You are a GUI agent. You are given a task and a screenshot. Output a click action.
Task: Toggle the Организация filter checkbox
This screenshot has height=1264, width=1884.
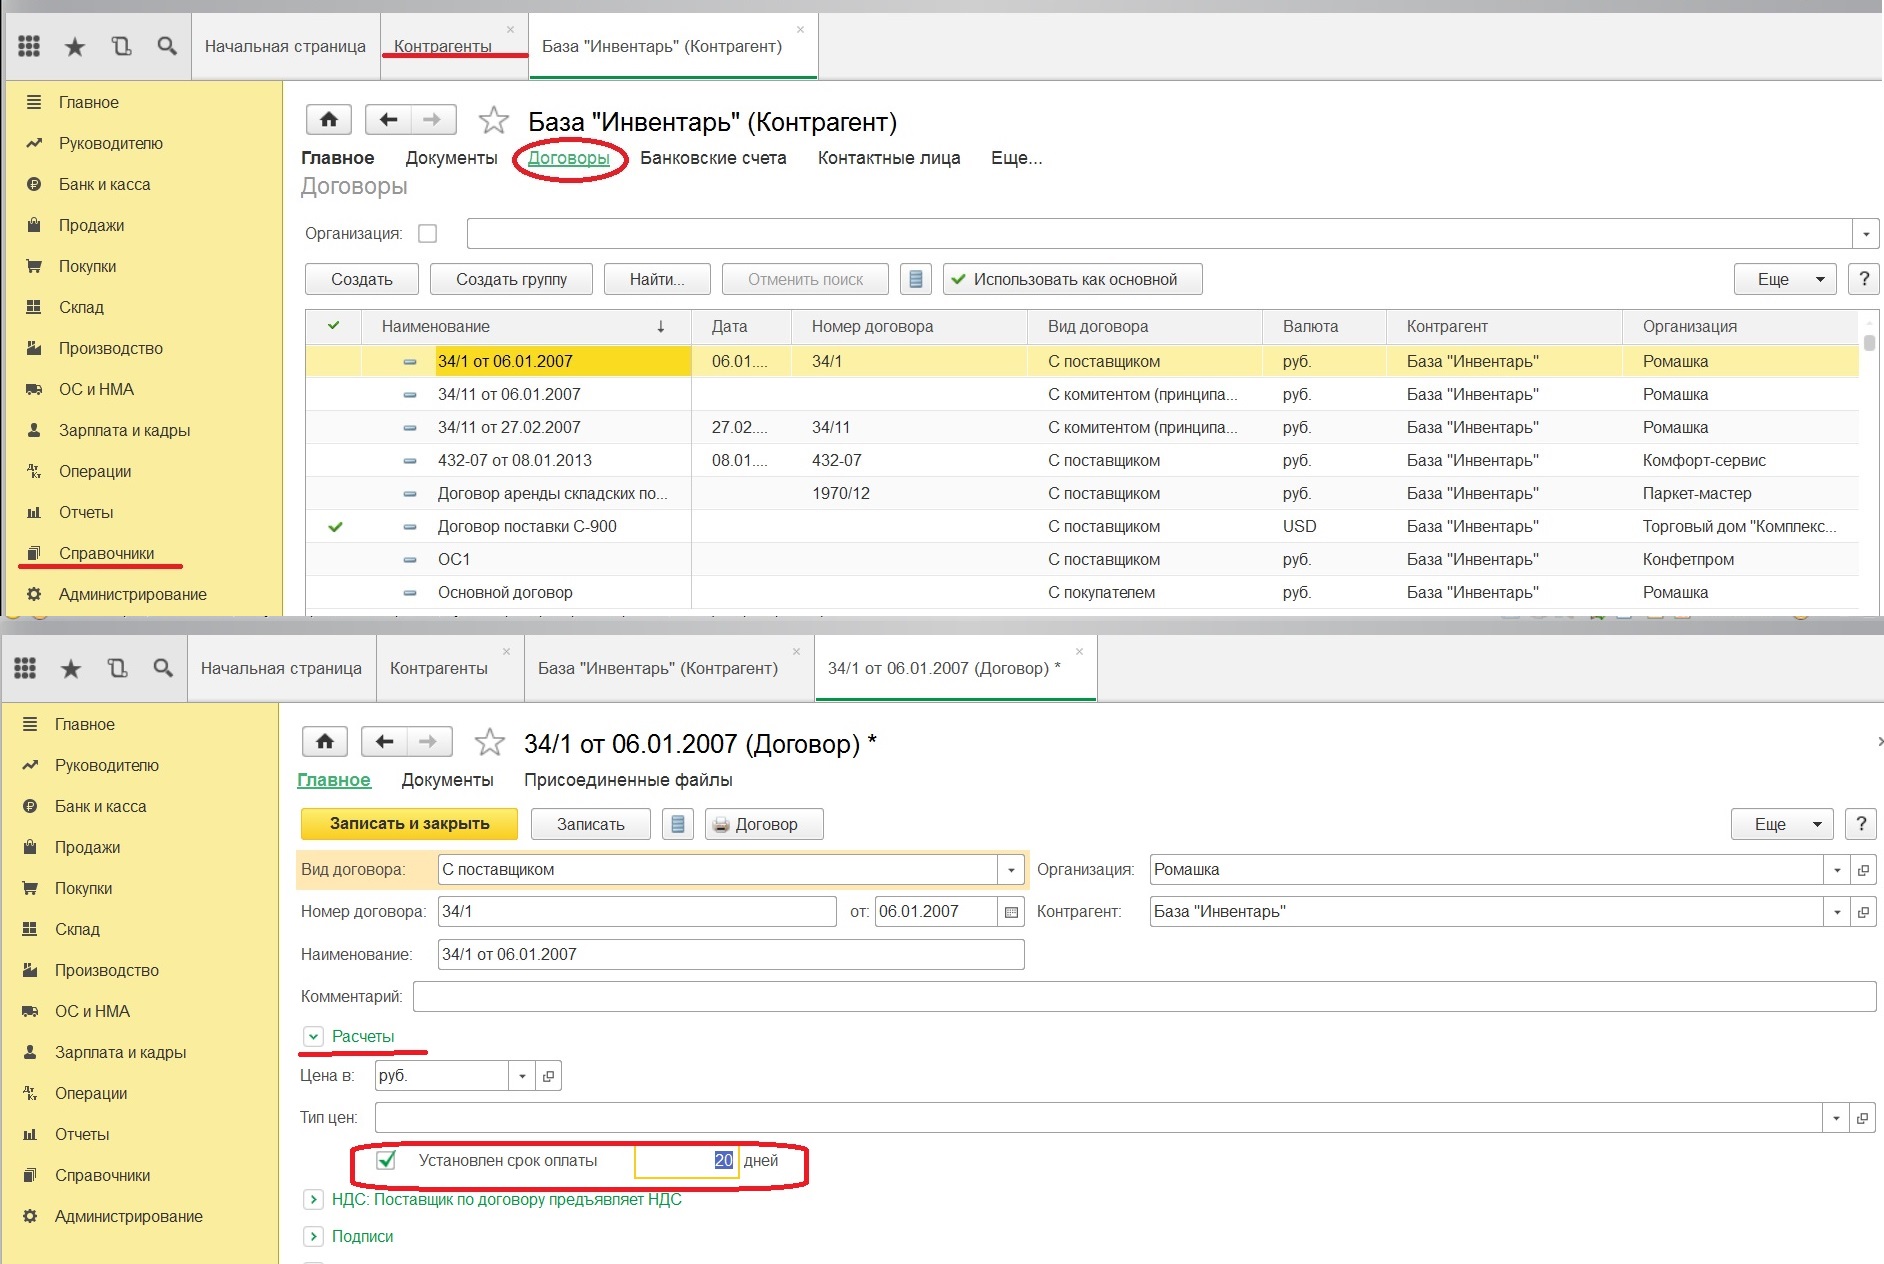(428, 234)
